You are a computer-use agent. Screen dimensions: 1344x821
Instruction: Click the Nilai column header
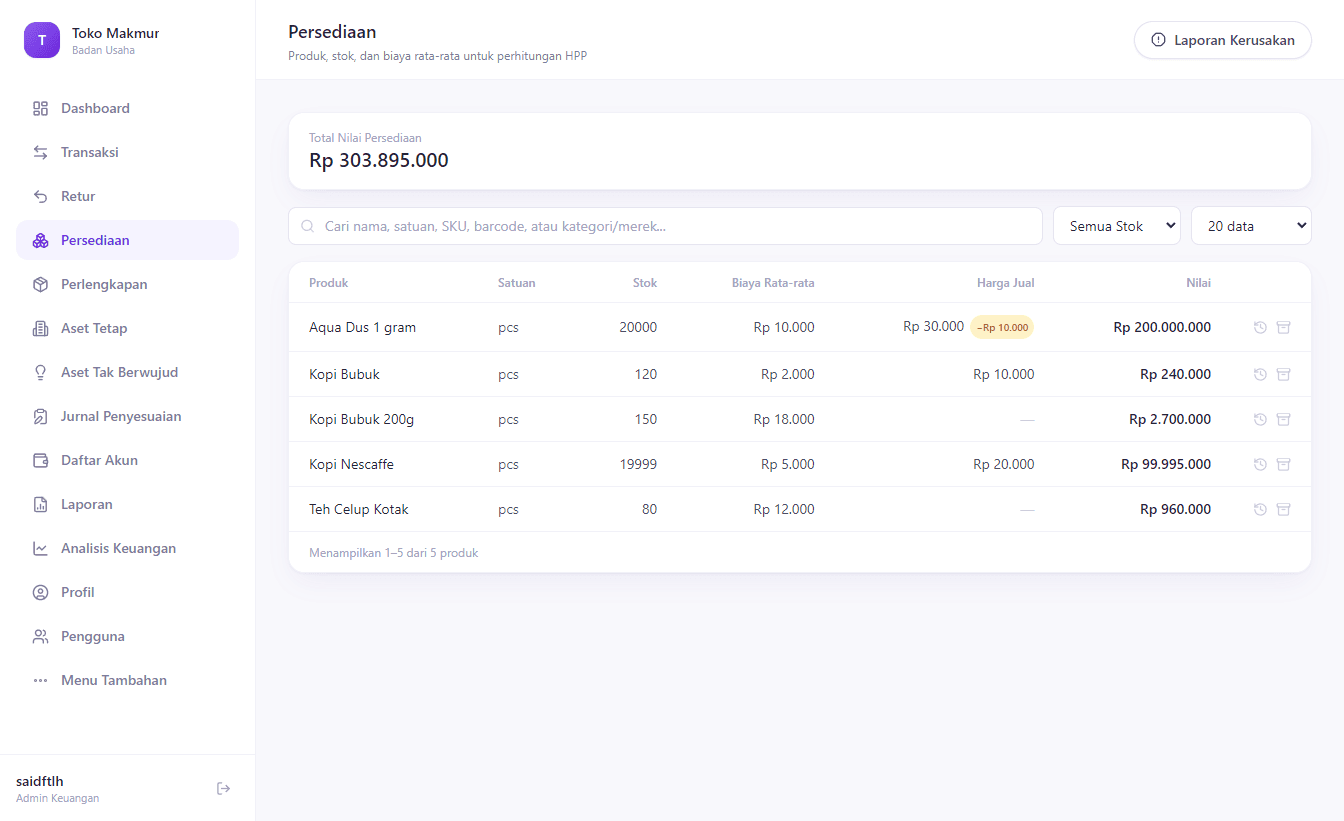coord(1198,283)
